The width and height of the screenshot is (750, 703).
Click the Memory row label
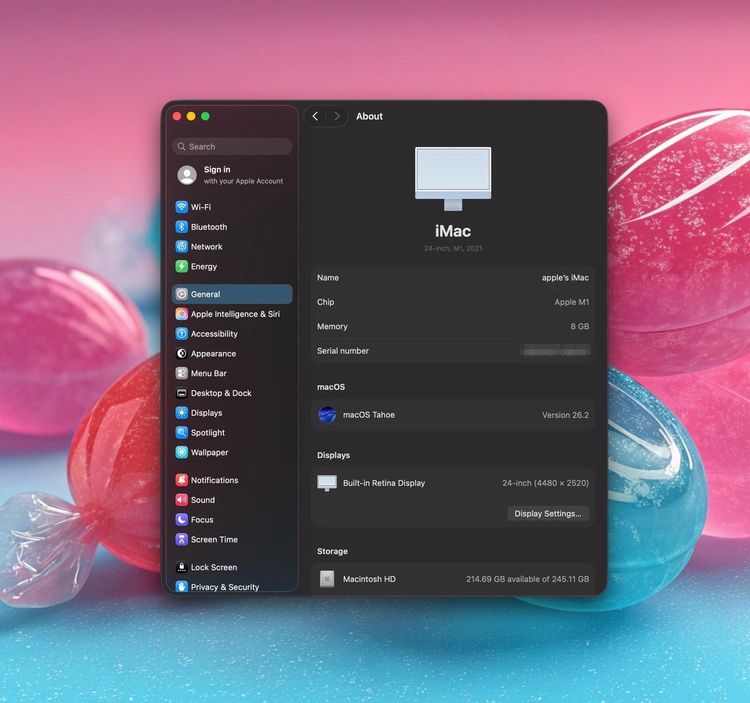pyautogui.click(x=332, y=326)
